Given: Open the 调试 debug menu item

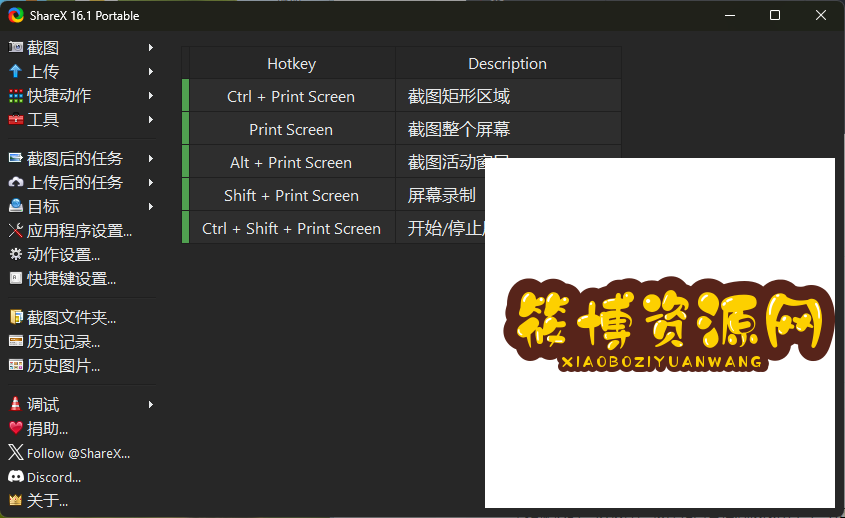Looking at the screenshot, I should (81, 404).
